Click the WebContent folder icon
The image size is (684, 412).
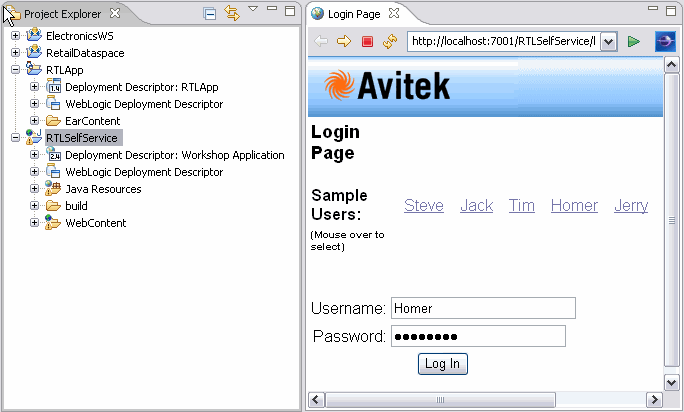click(53, 223)
